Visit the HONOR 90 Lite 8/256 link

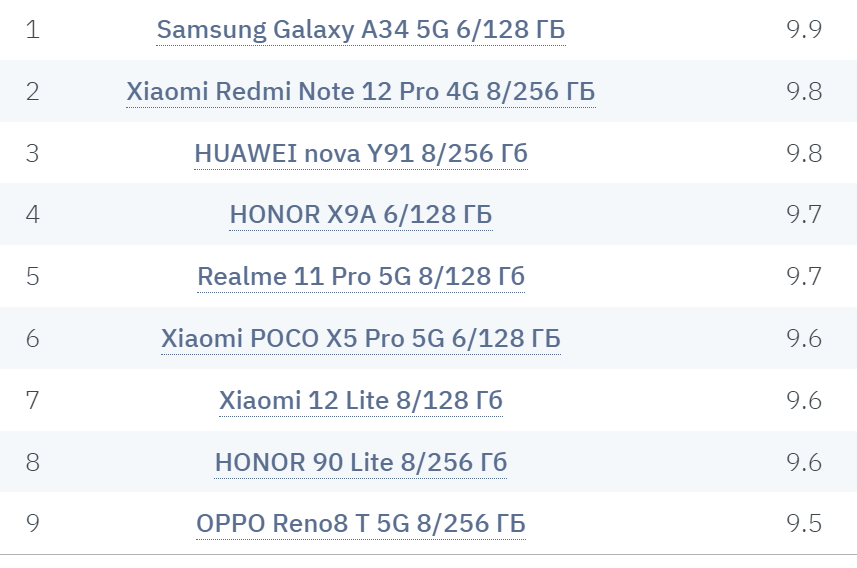(x=361, y=462)
